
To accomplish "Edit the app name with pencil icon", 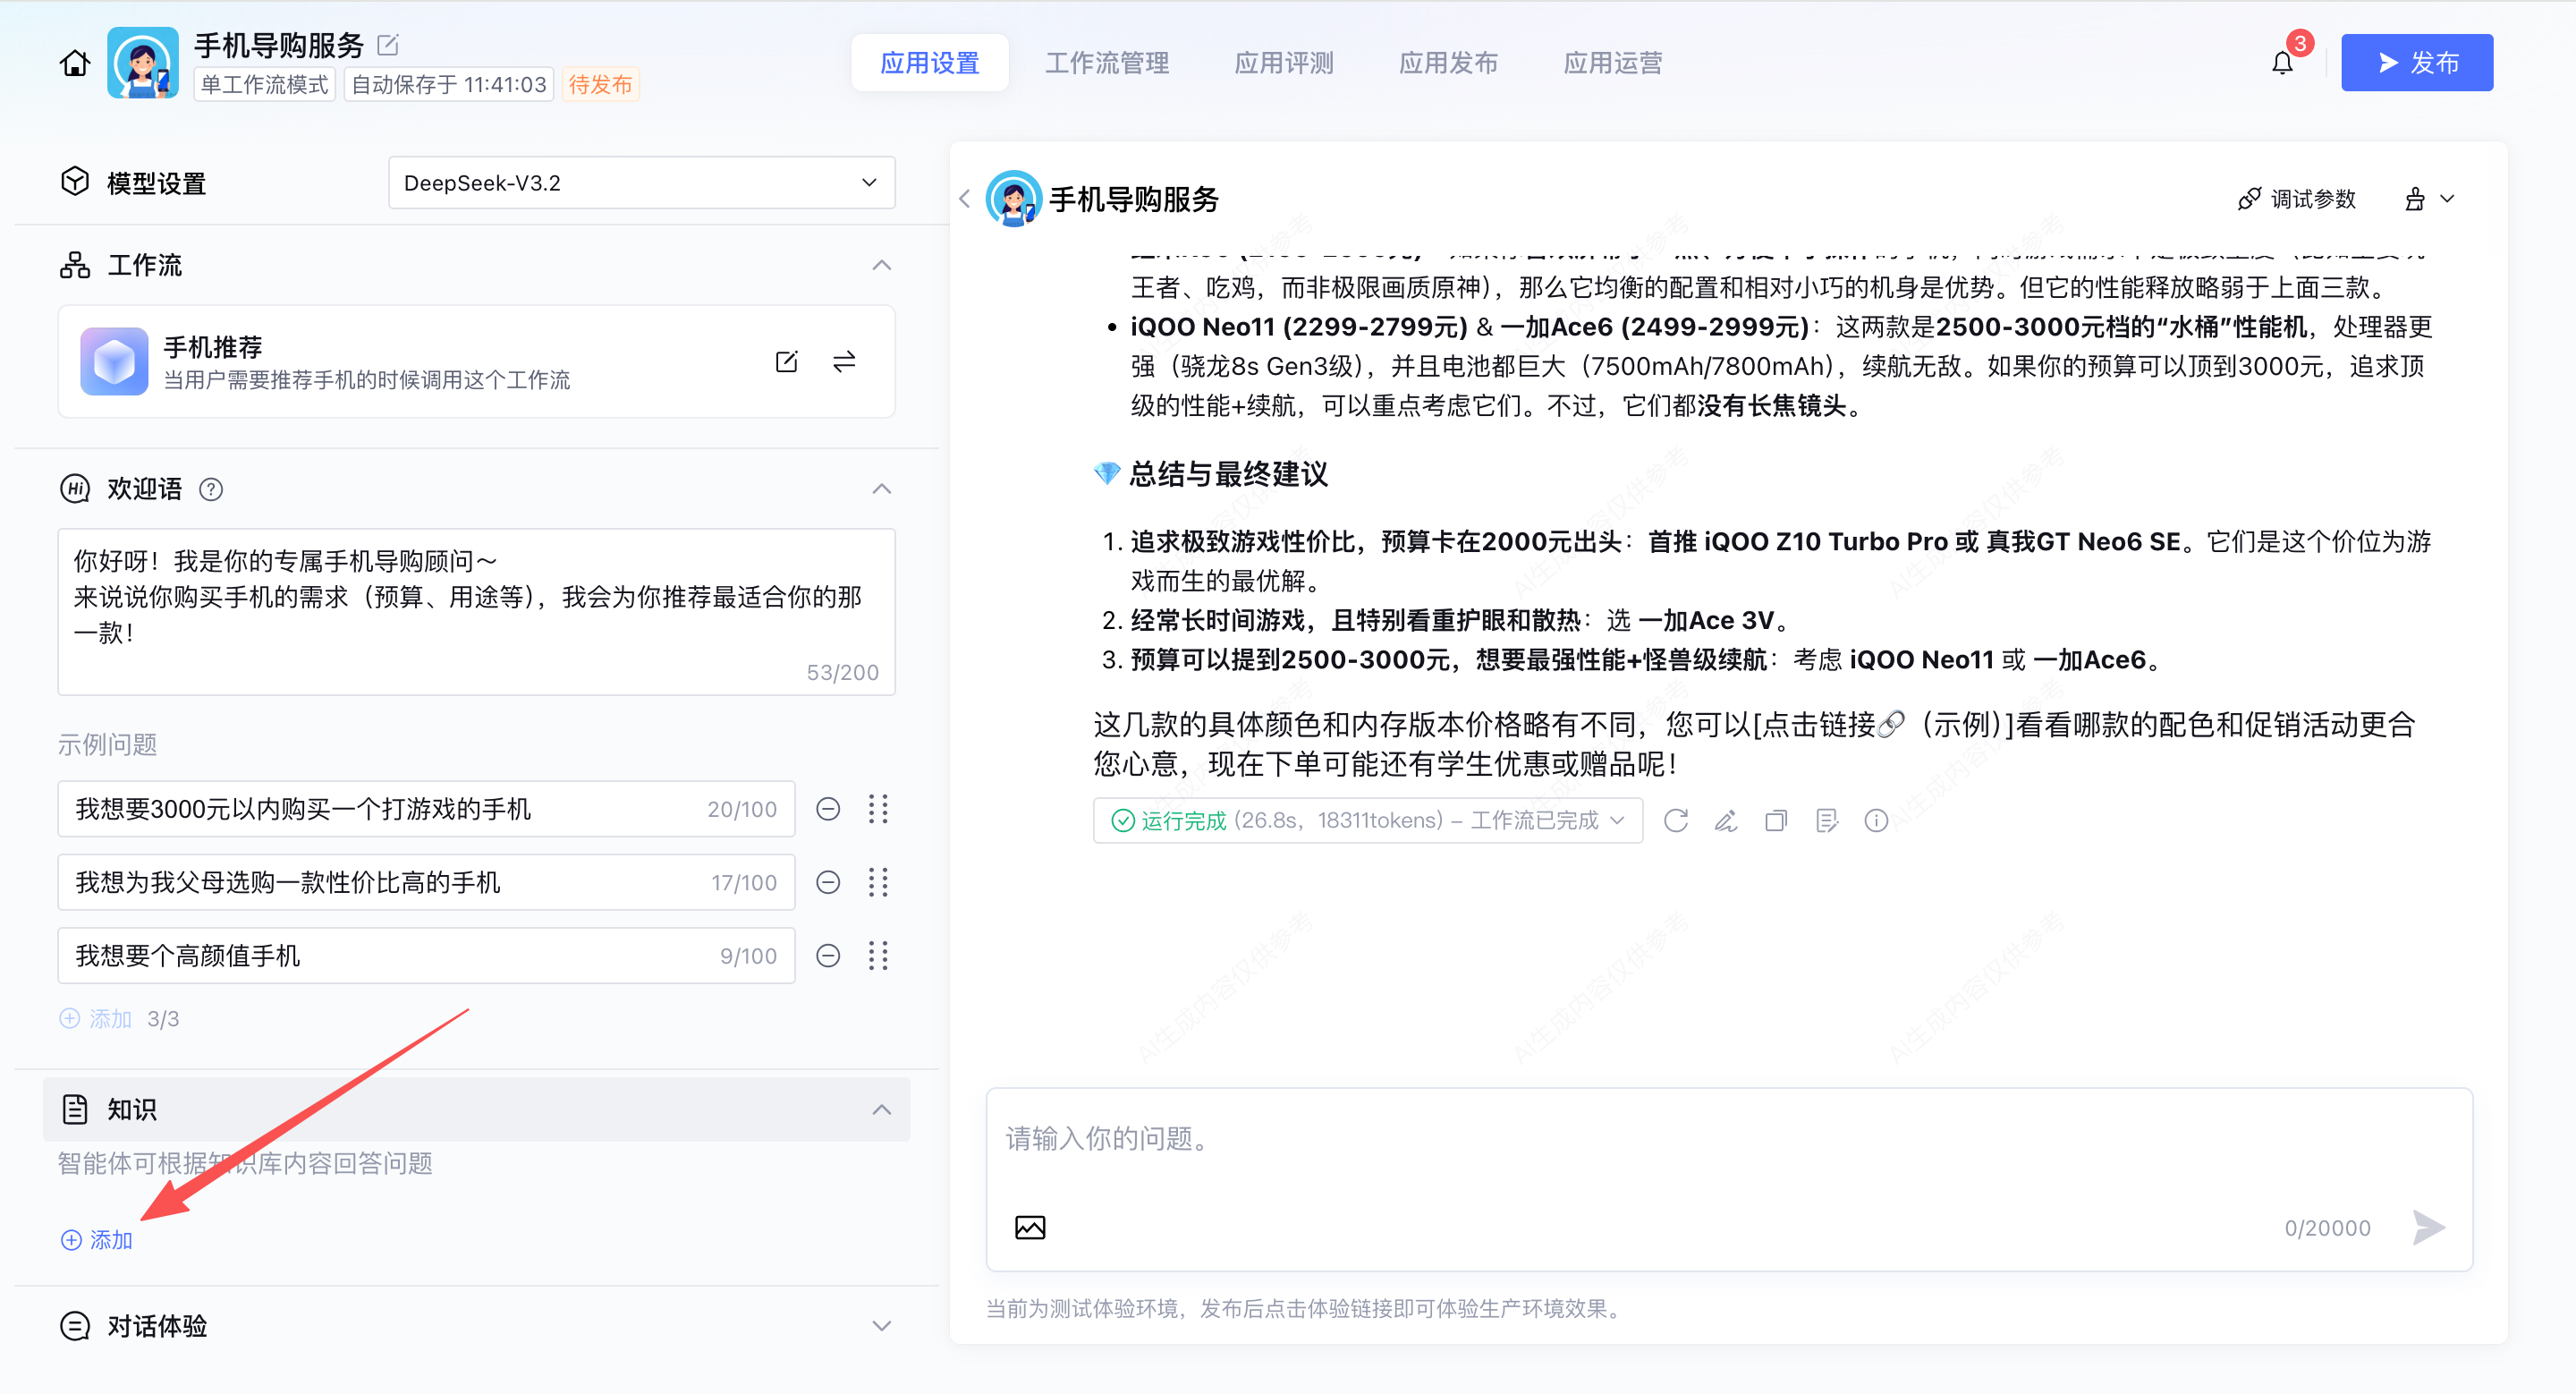I will [388, 45].
